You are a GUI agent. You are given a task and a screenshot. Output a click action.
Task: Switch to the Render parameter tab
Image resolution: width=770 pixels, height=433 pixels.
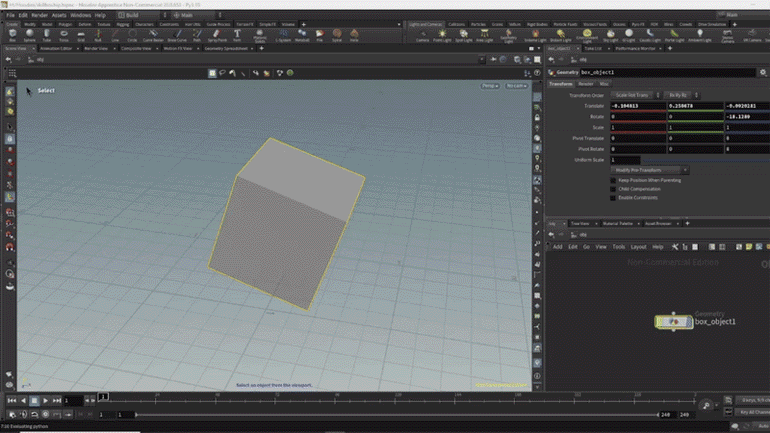tap(586, 84)
